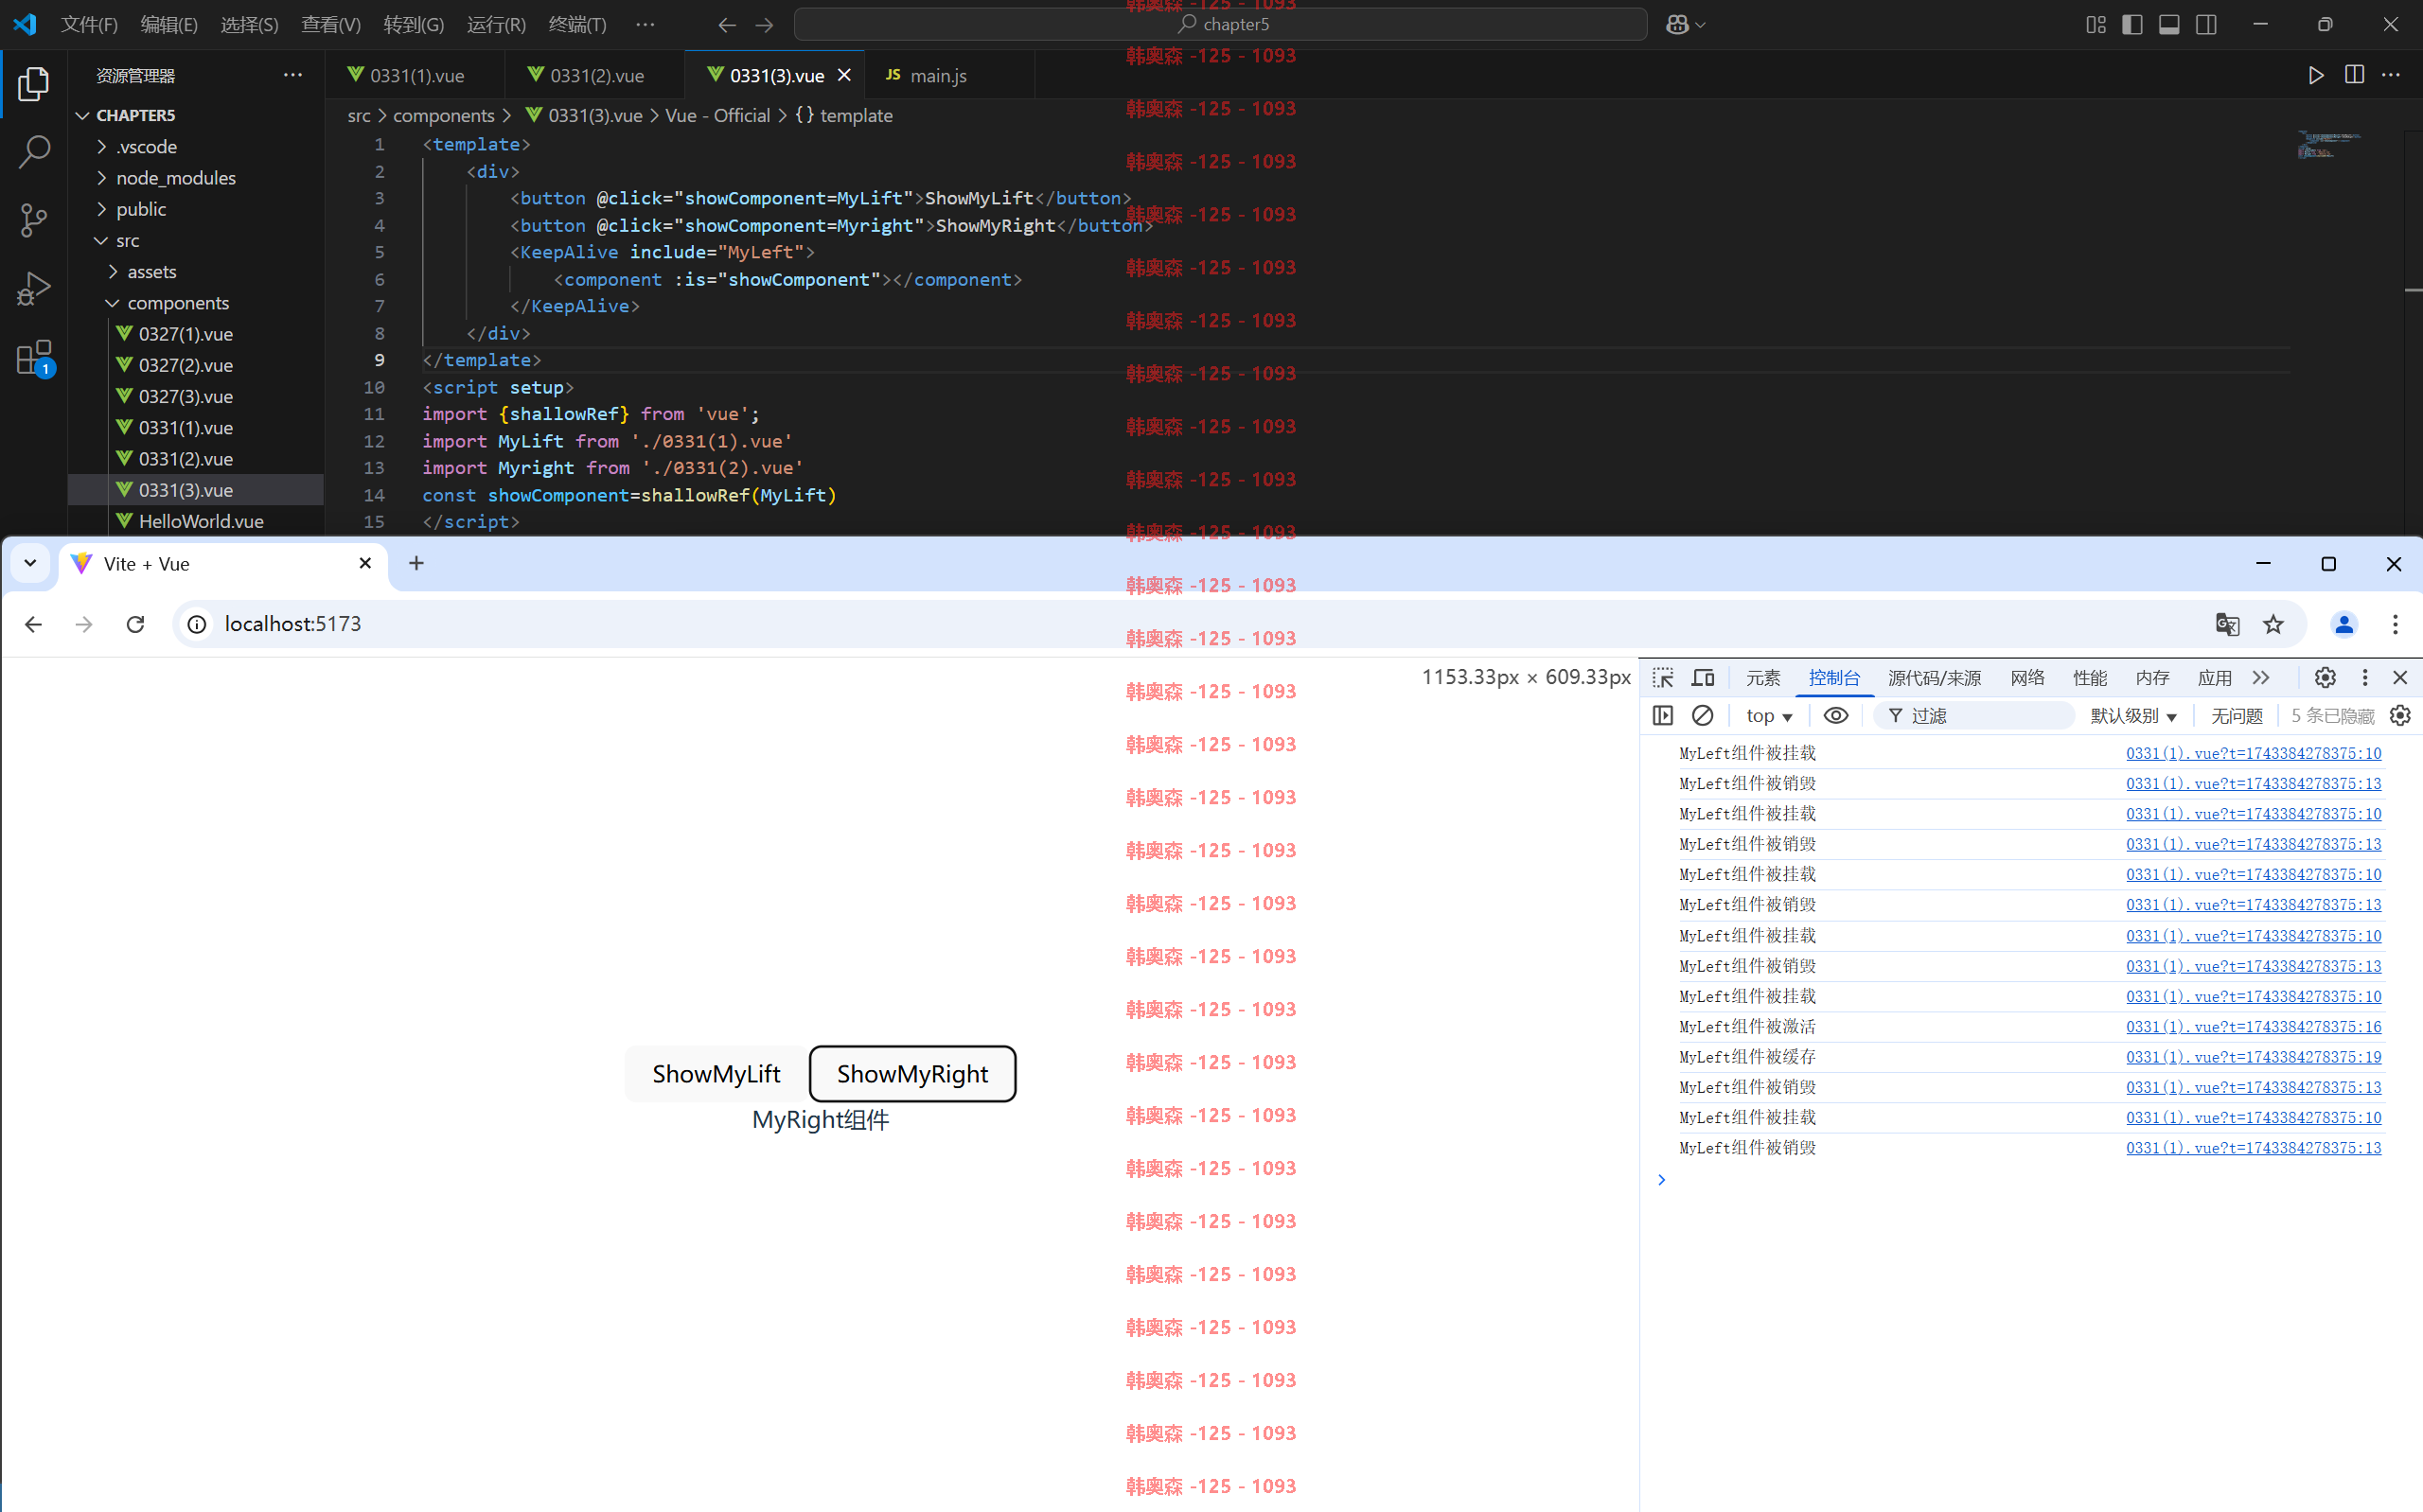Open editor more actions ellipsis
The image size is (2423, 1512).
pos(2391,75)
